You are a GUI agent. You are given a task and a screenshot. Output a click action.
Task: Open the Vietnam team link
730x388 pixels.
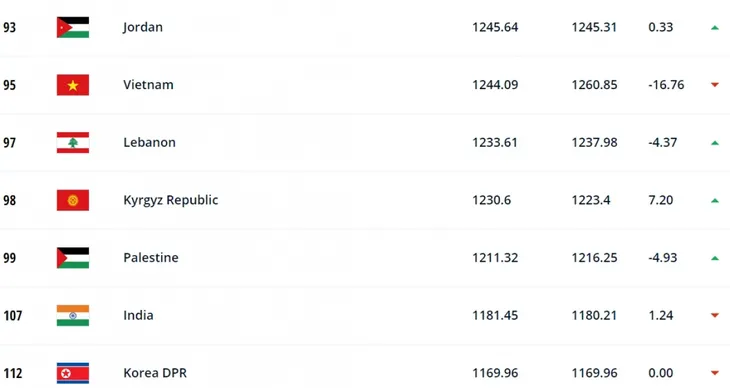point(148,85)
